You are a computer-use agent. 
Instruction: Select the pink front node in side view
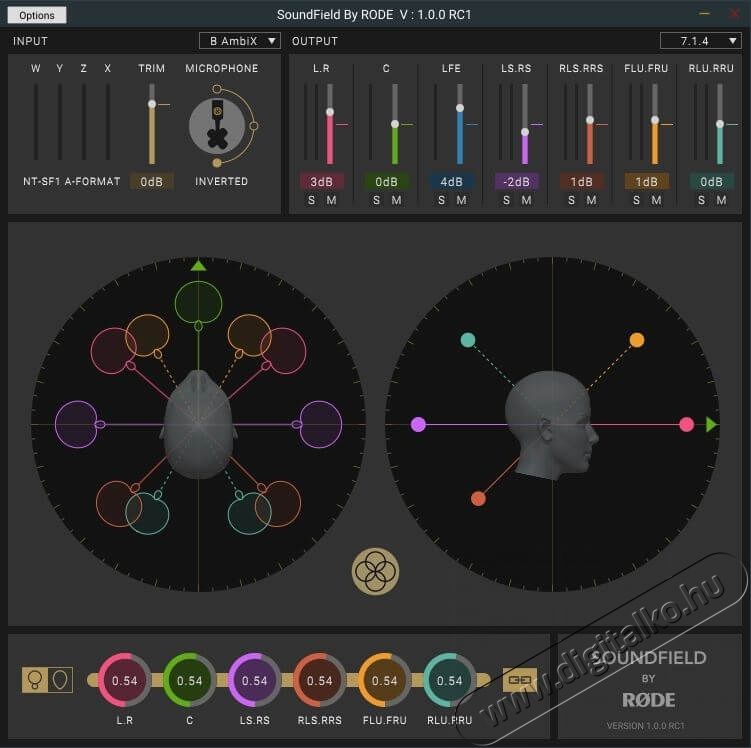pos(686,424)
